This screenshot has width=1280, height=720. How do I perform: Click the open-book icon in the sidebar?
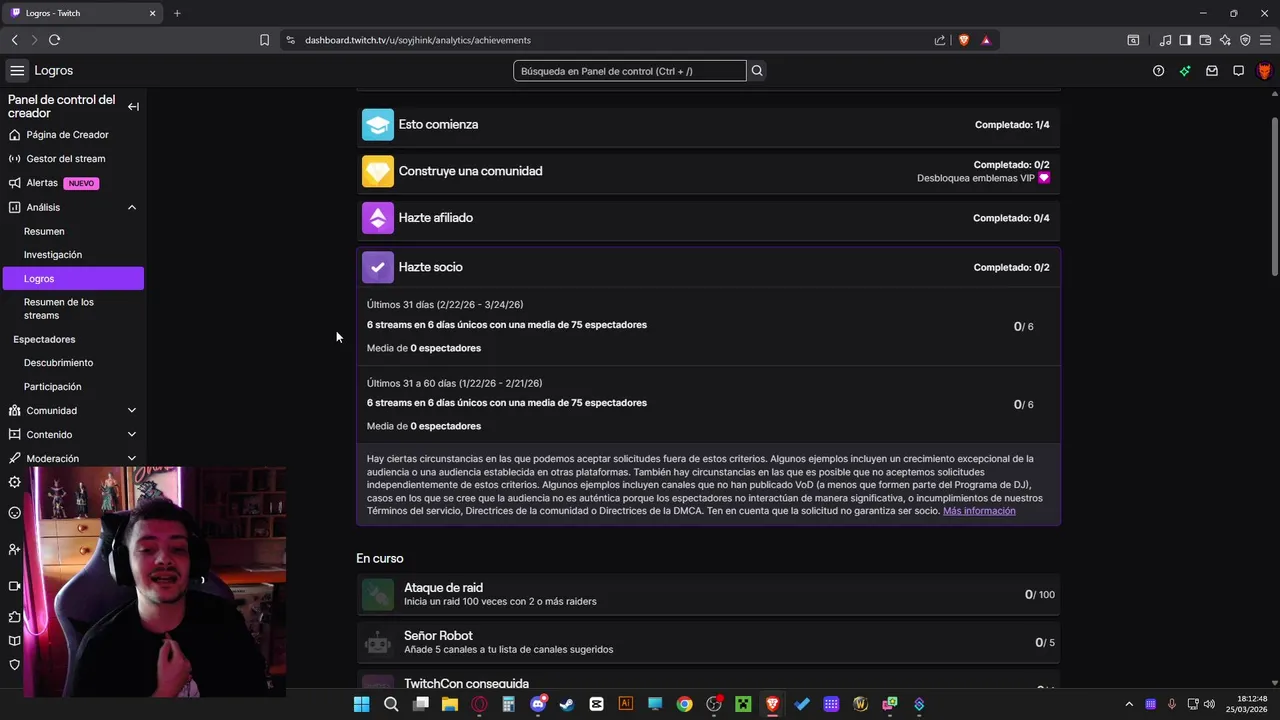[x=14, y=641]
